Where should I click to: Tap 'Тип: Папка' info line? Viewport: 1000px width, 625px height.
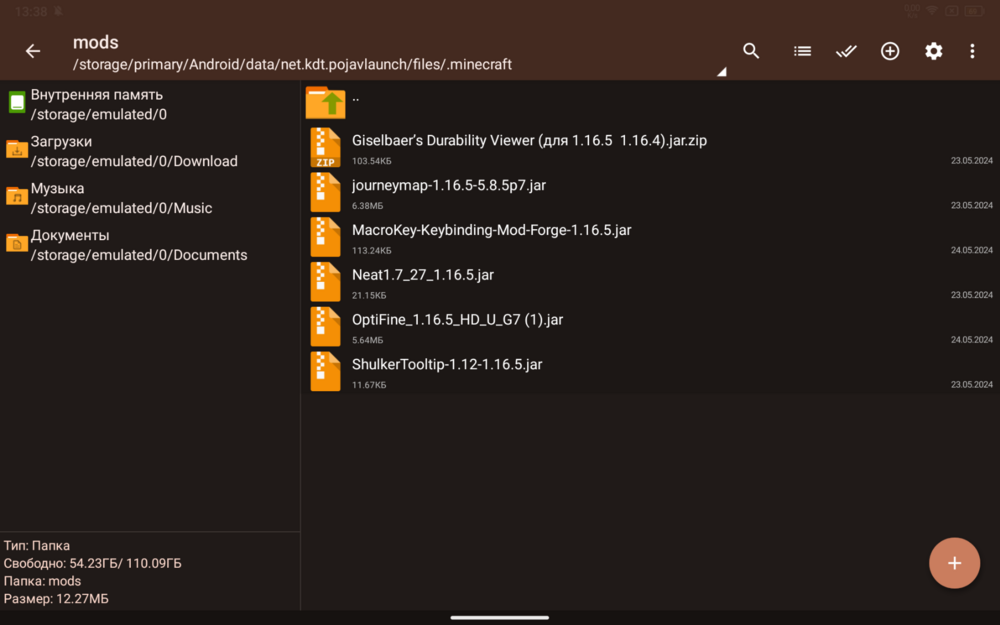37,545
